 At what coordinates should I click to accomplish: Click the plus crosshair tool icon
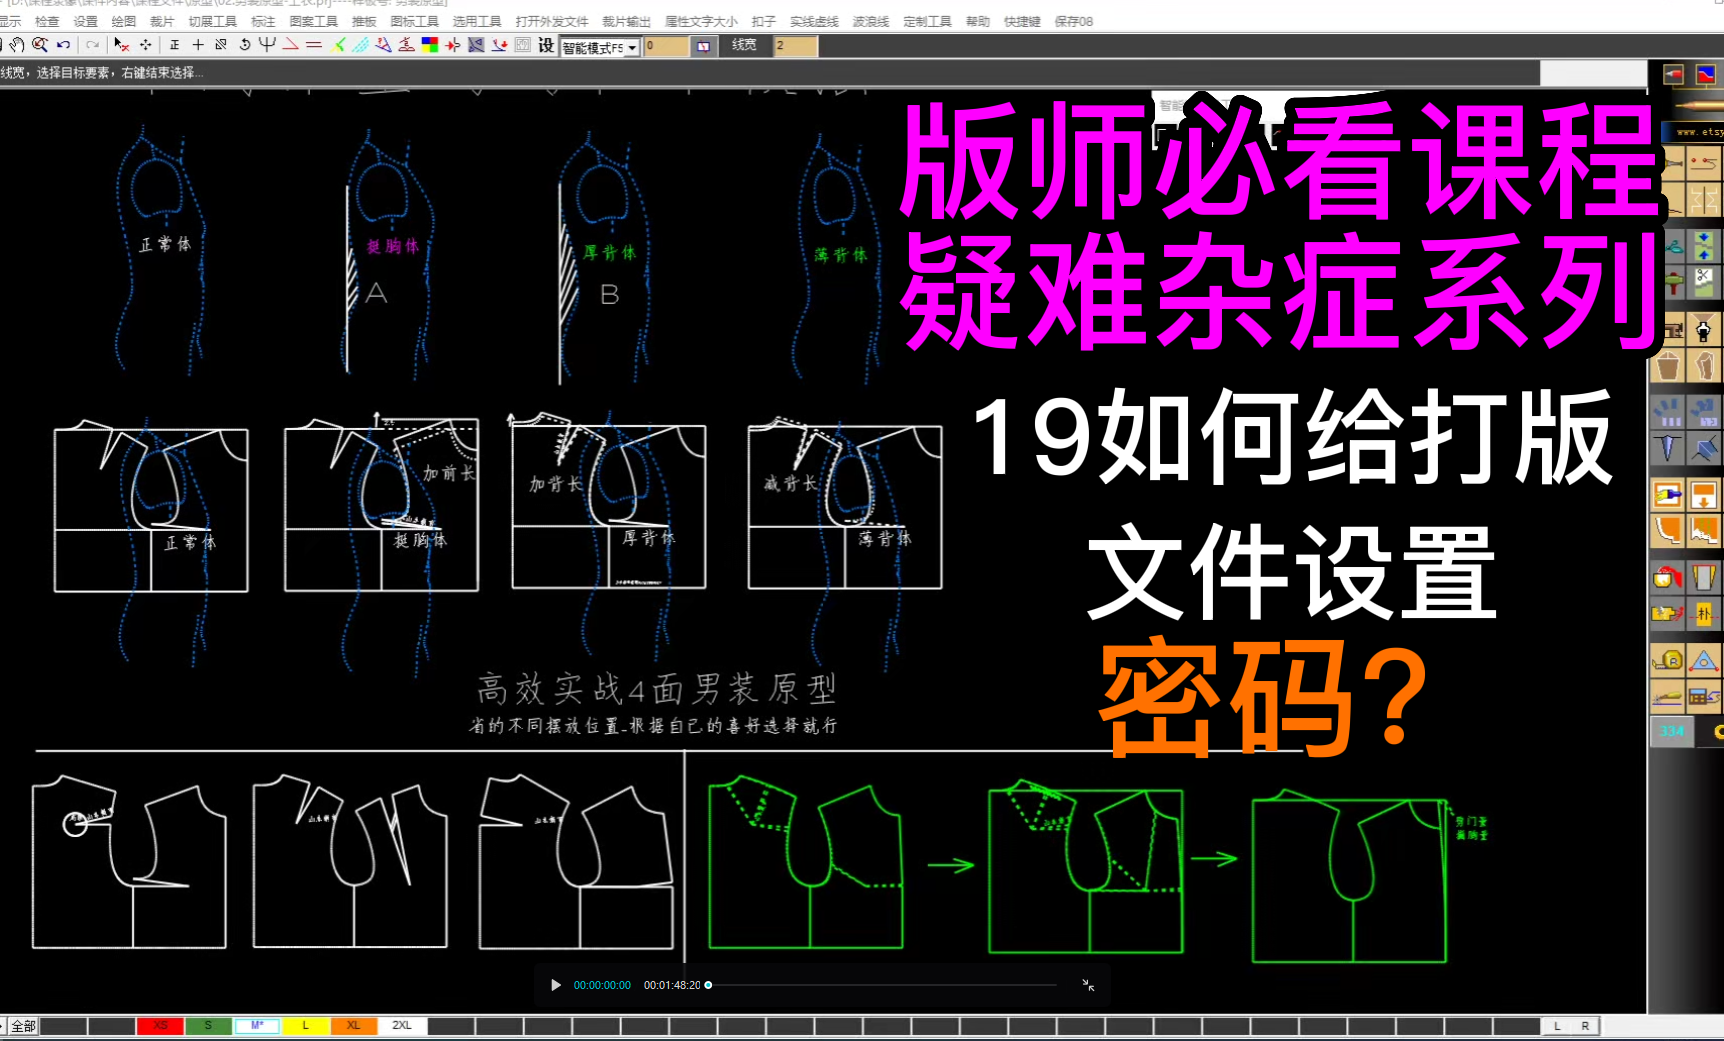(x=198, y=45)
